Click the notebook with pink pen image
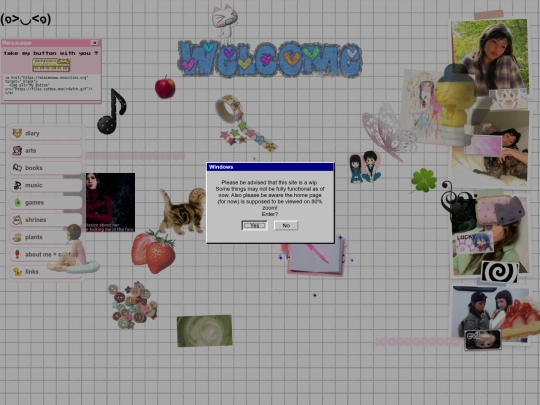This screenshot has width=540, height=405. click(x=315, y=257)
